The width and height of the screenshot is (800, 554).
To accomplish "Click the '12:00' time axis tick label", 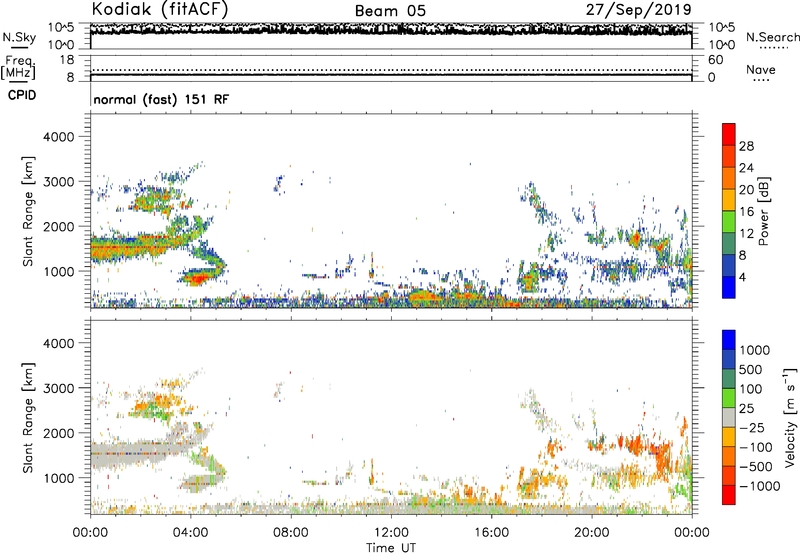I will tap(391, 533).
